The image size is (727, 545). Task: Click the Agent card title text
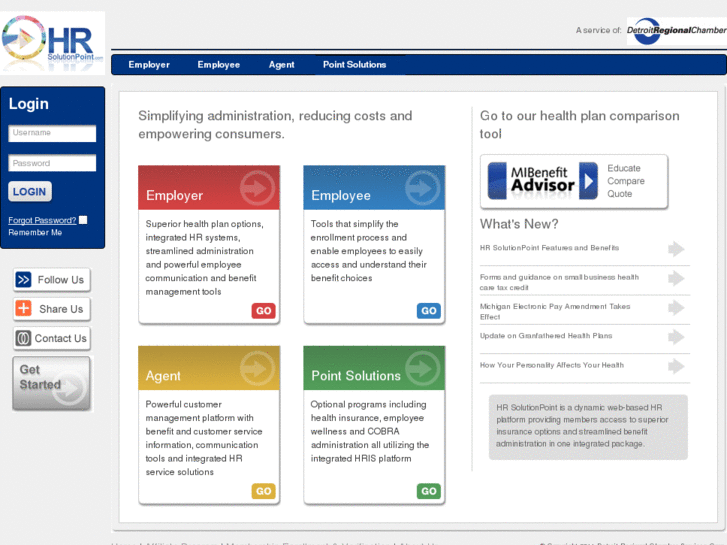163,376
